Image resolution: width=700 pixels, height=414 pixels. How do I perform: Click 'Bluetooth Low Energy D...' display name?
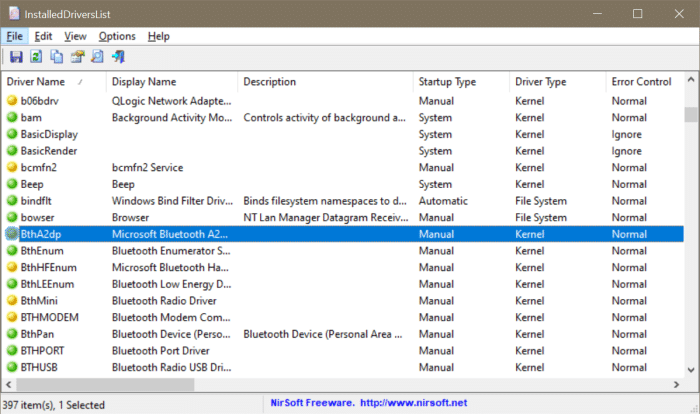coord(171,284)
